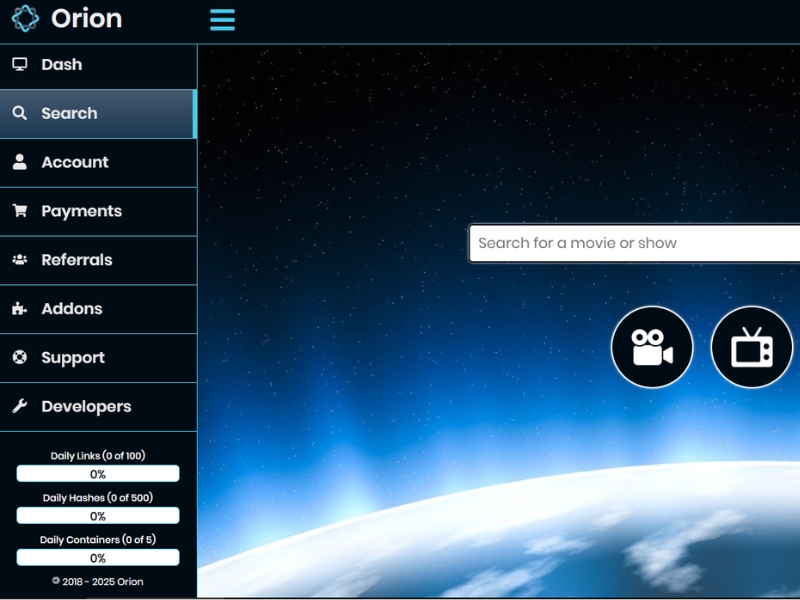Click the Daily Links progress bar
The width and height of the screenshot is (800, 600).
coord(98,474)
